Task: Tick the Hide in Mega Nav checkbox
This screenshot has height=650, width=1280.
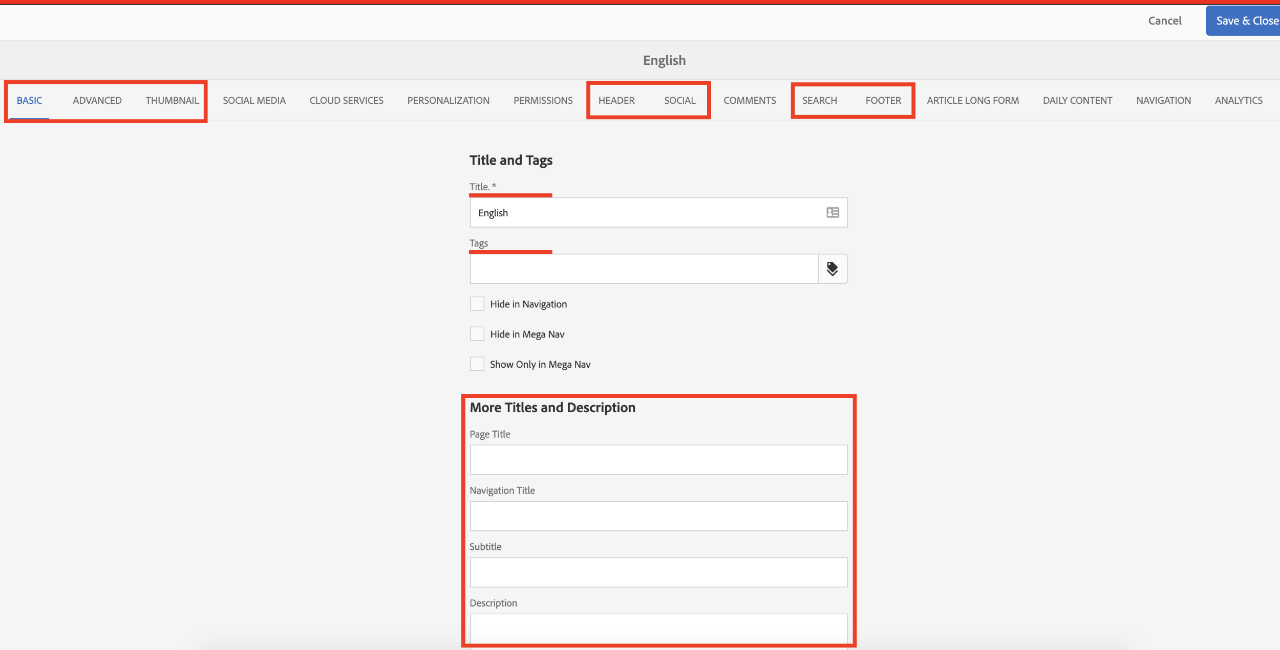Action: (477, 334)
